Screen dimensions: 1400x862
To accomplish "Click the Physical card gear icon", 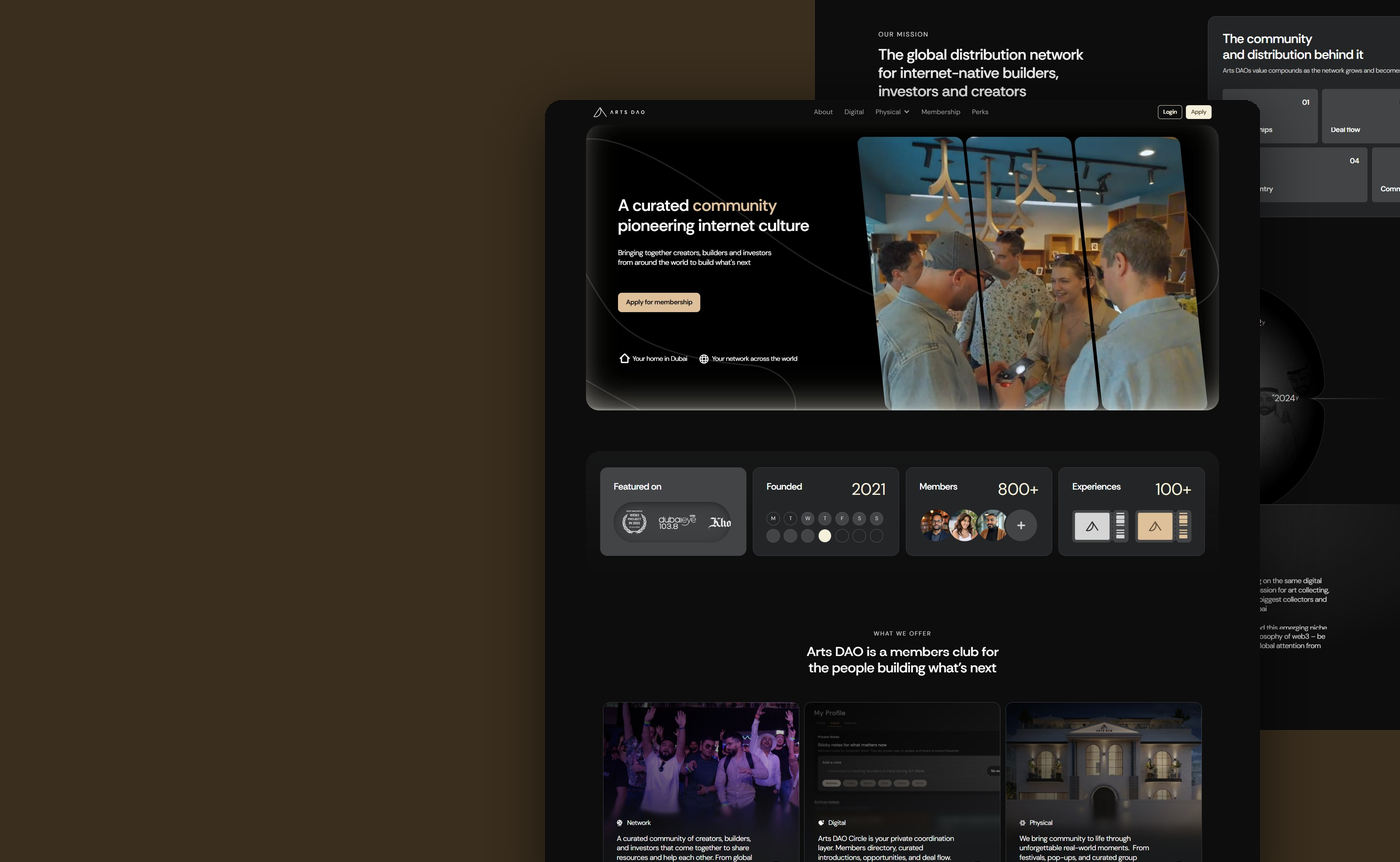I will pos(1023,823).
